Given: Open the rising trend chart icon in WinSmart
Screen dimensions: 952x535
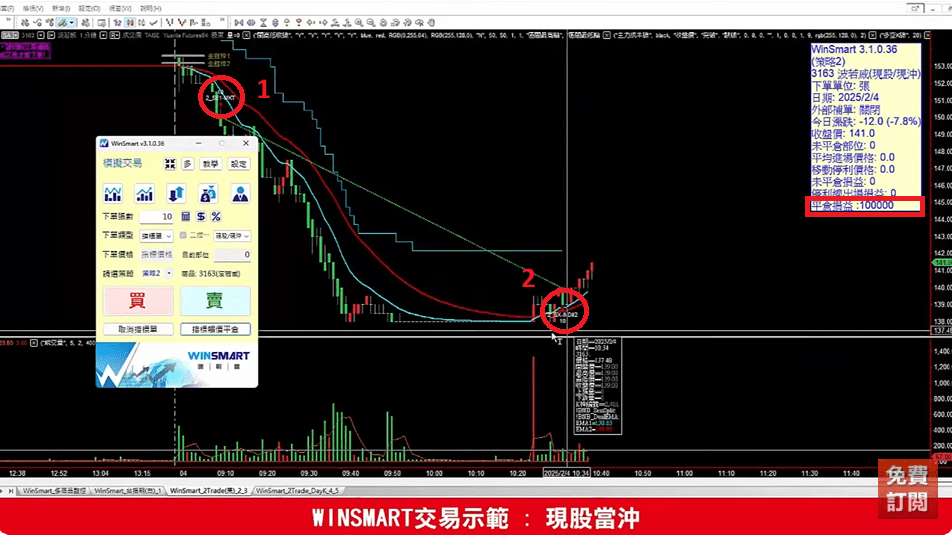Looking at the screenshot, I should [144, 194].
